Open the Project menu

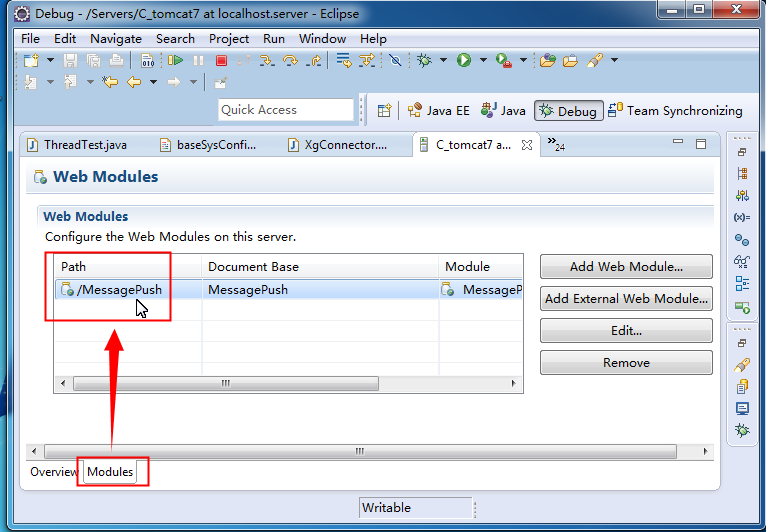pos(229,39)
